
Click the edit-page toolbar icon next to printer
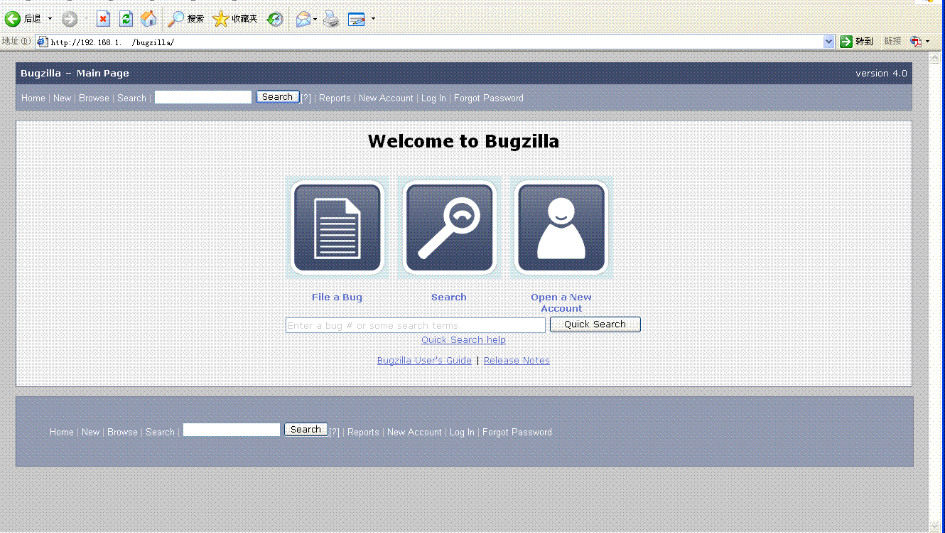pos(357,19)
